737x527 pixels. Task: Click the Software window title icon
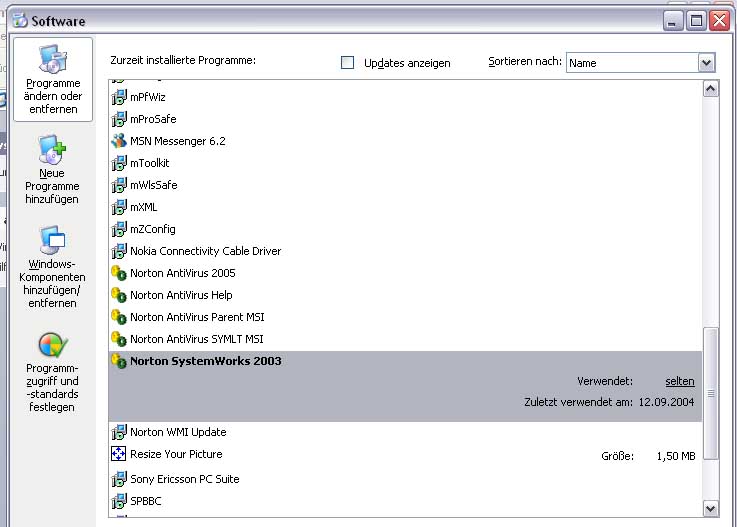(20, 20)
